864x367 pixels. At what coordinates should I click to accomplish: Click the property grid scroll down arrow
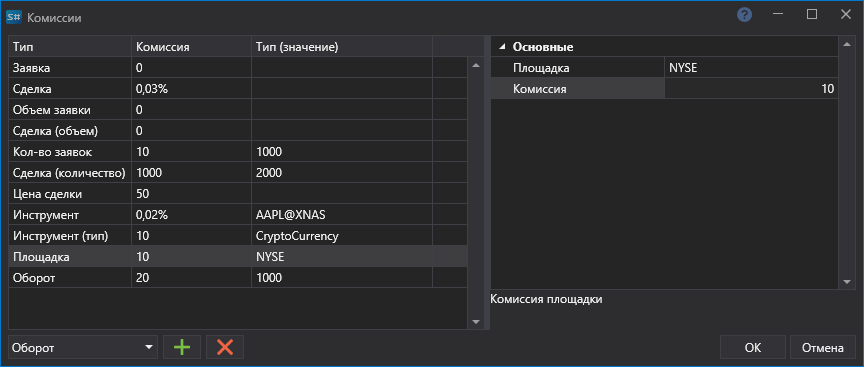[x=847, y=282]
